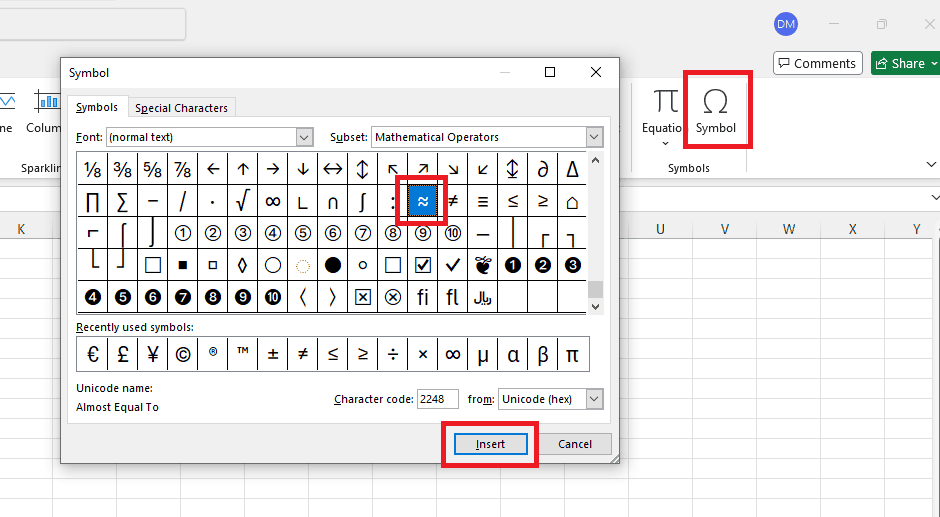Select column header W in spreadsheet
The width and height of the screenshot is (940, 517).
[789, 229]
